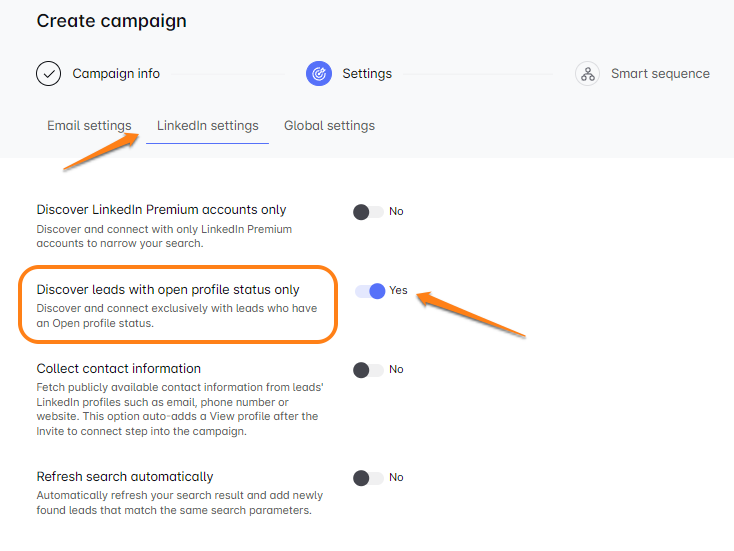Enable Refresh search automatically toggle
Image resolution: width=734 pixels, height=551 pixels.
[368, 478]
